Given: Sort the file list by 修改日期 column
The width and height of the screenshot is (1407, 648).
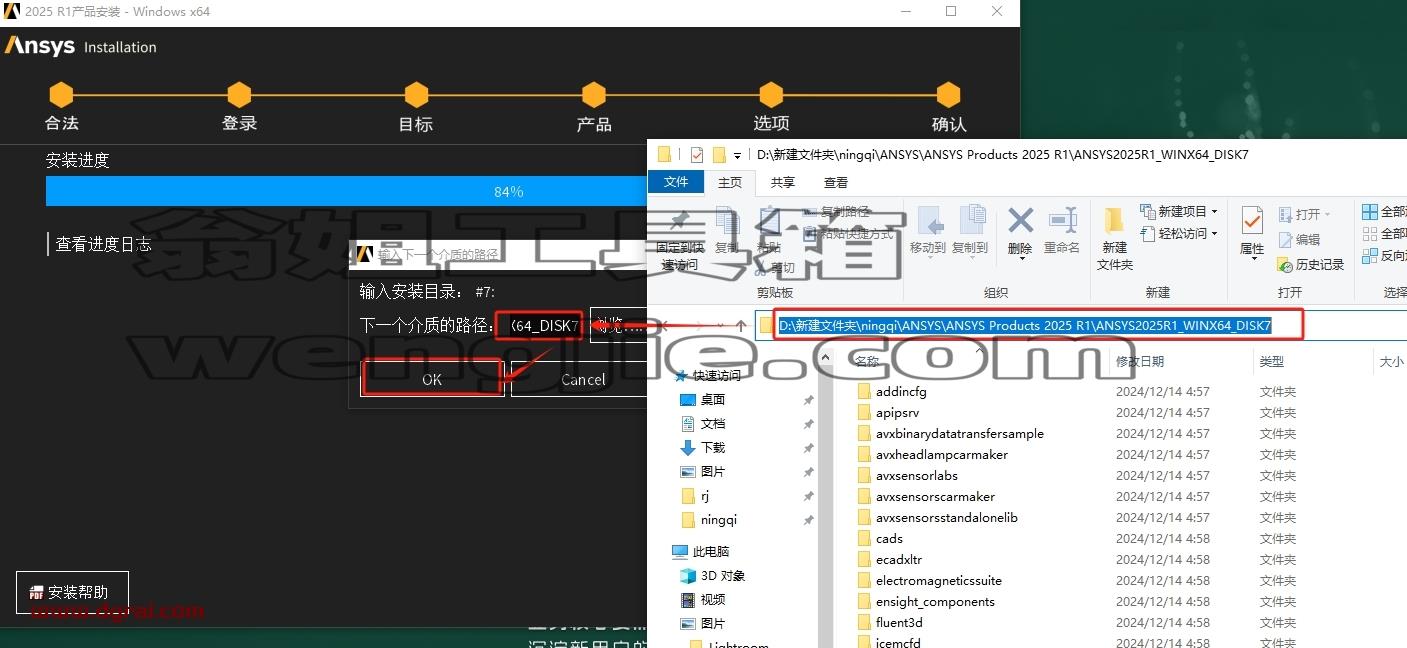Looking at the screenshot, I should coord(1140,362).
